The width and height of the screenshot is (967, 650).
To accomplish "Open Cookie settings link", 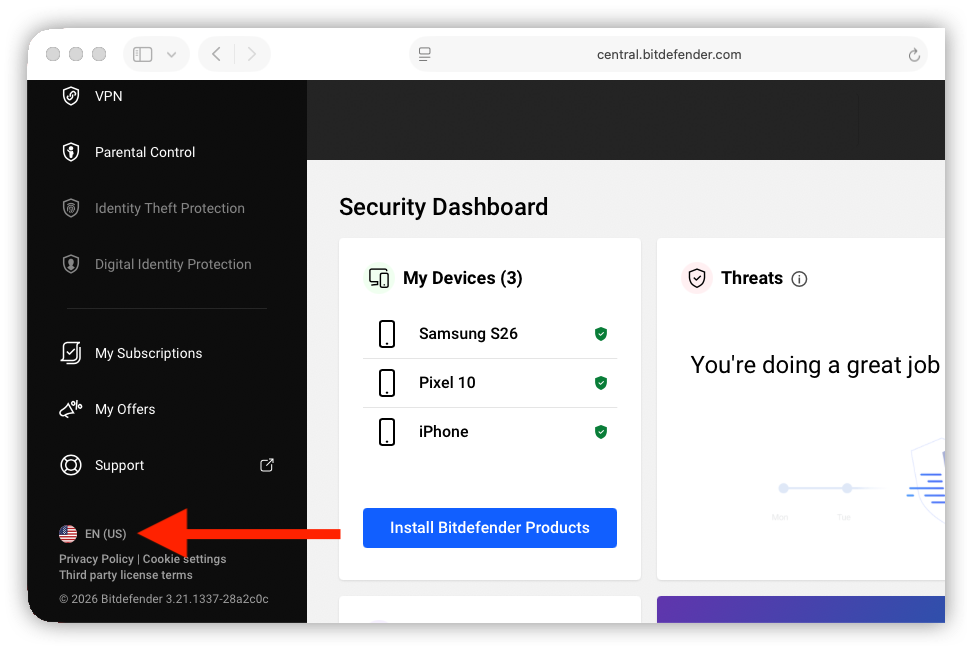I will 184,559.
